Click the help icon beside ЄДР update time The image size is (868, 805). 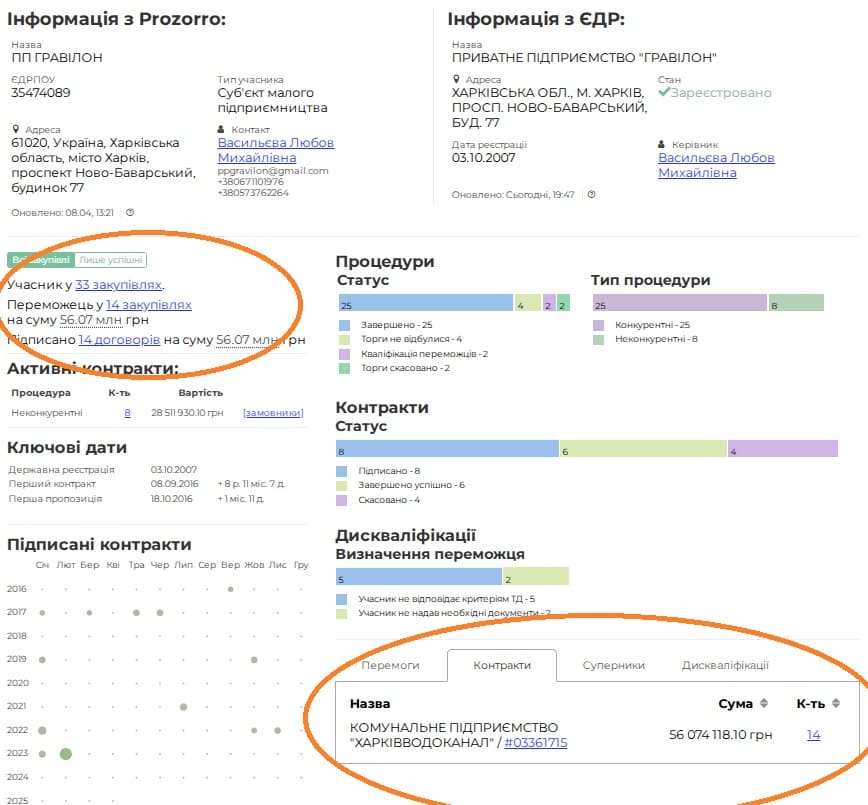[591, 194]
